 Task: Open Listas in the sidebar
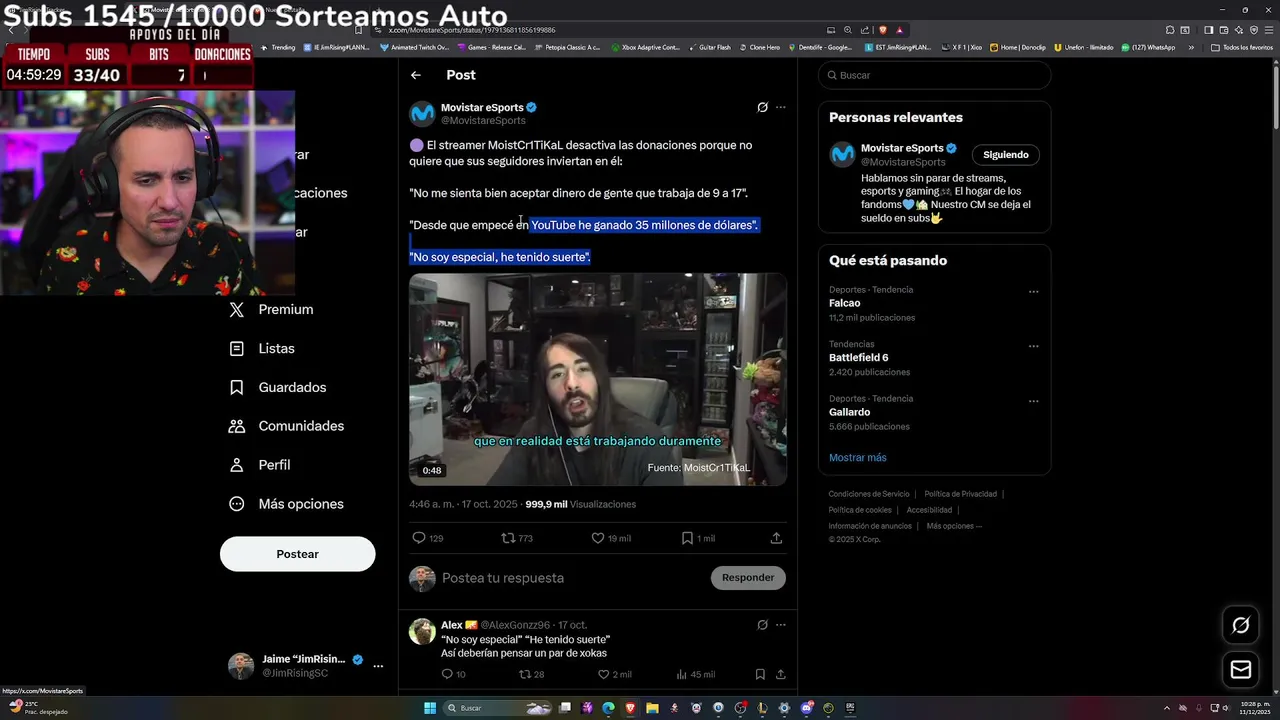262,349
